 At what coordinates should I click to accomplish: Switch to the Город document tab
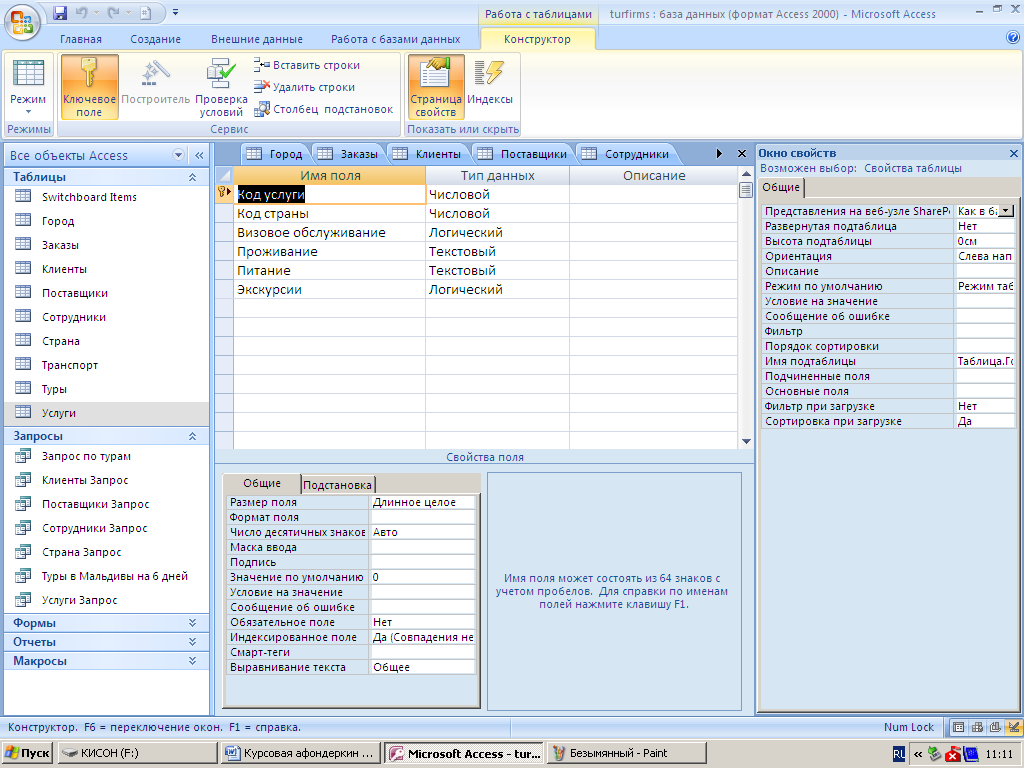click(275, 154)
